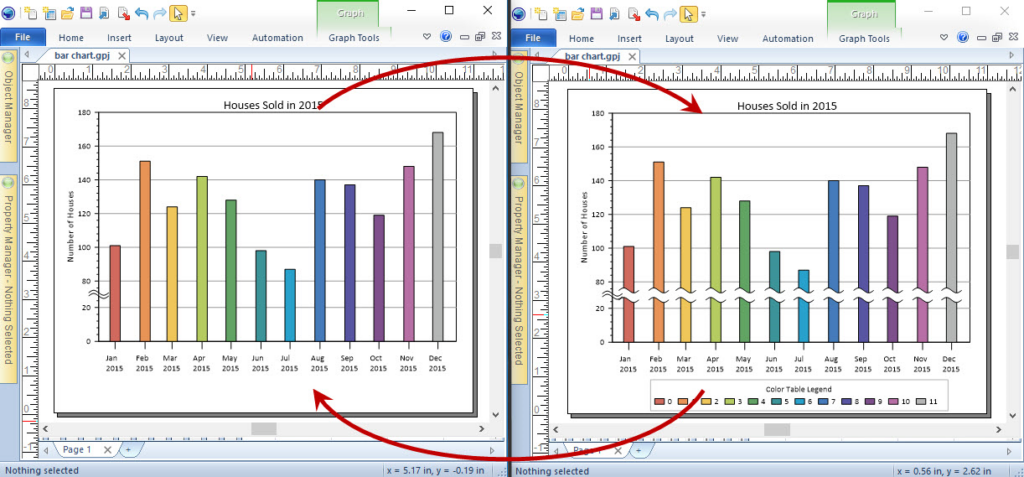Viewport: 1024px width, 477px height.
Task: Open Help question mark icon in left window
Action: pos(446,38)
